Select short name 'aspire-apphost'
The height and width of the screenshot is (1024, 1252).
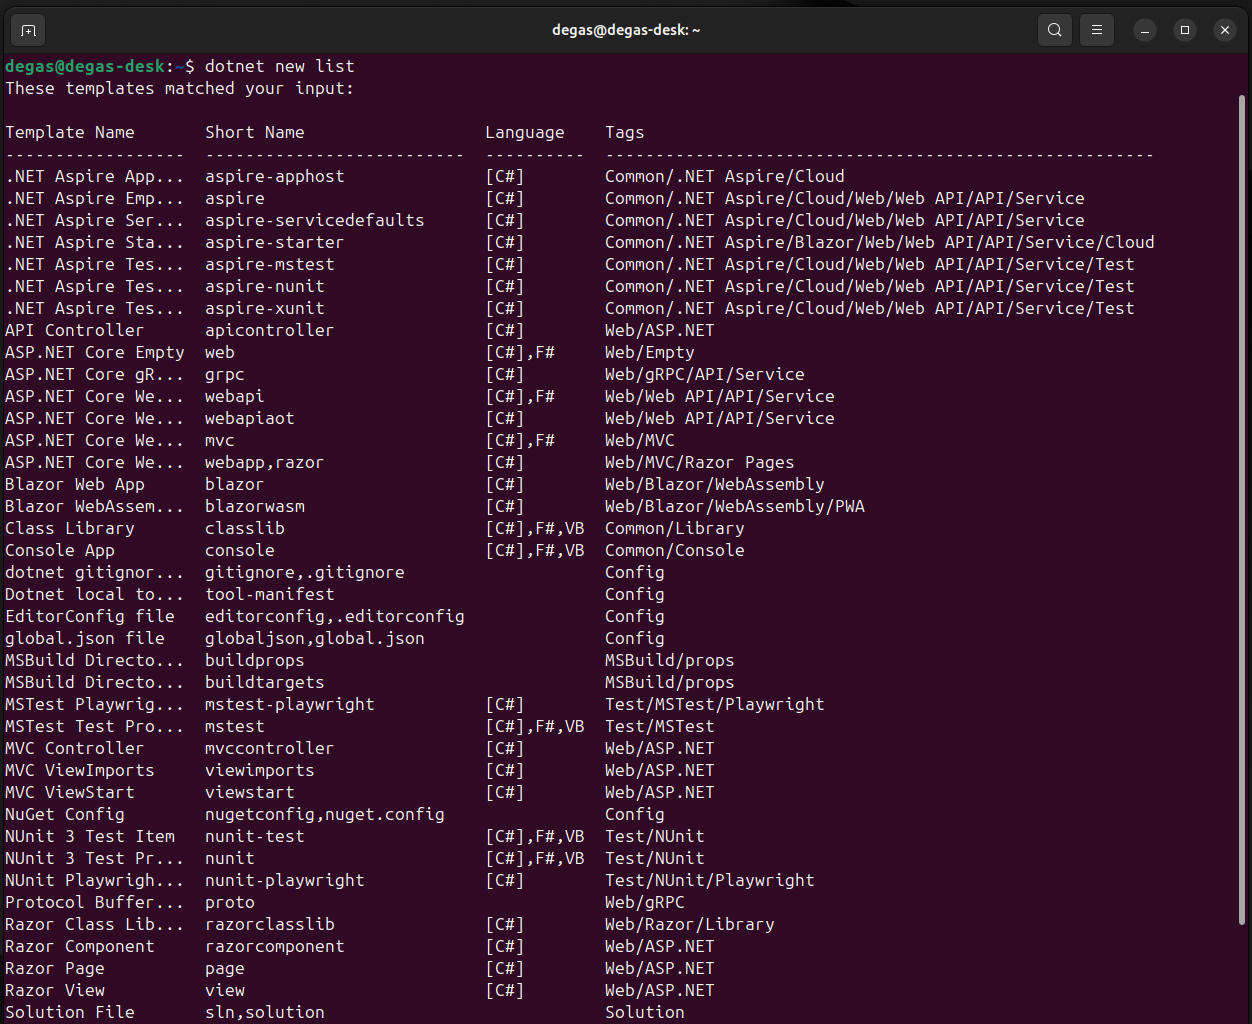[x=275, y=176]
